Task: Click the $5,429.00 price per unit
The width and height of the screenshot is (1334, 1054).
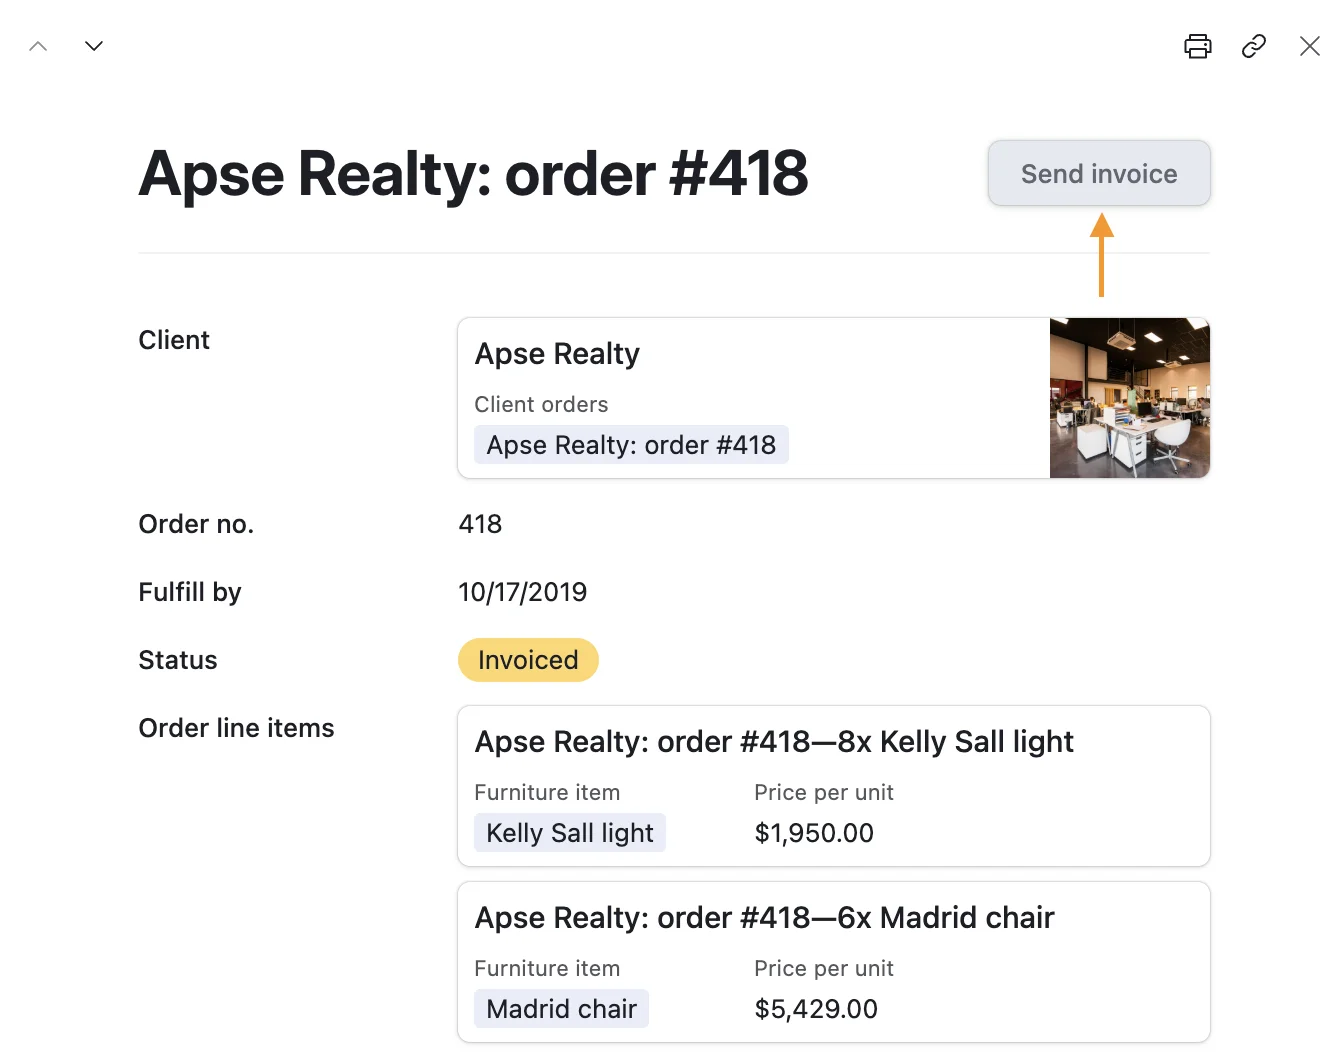Action: pyautogui.click(x=816, y=1009)
